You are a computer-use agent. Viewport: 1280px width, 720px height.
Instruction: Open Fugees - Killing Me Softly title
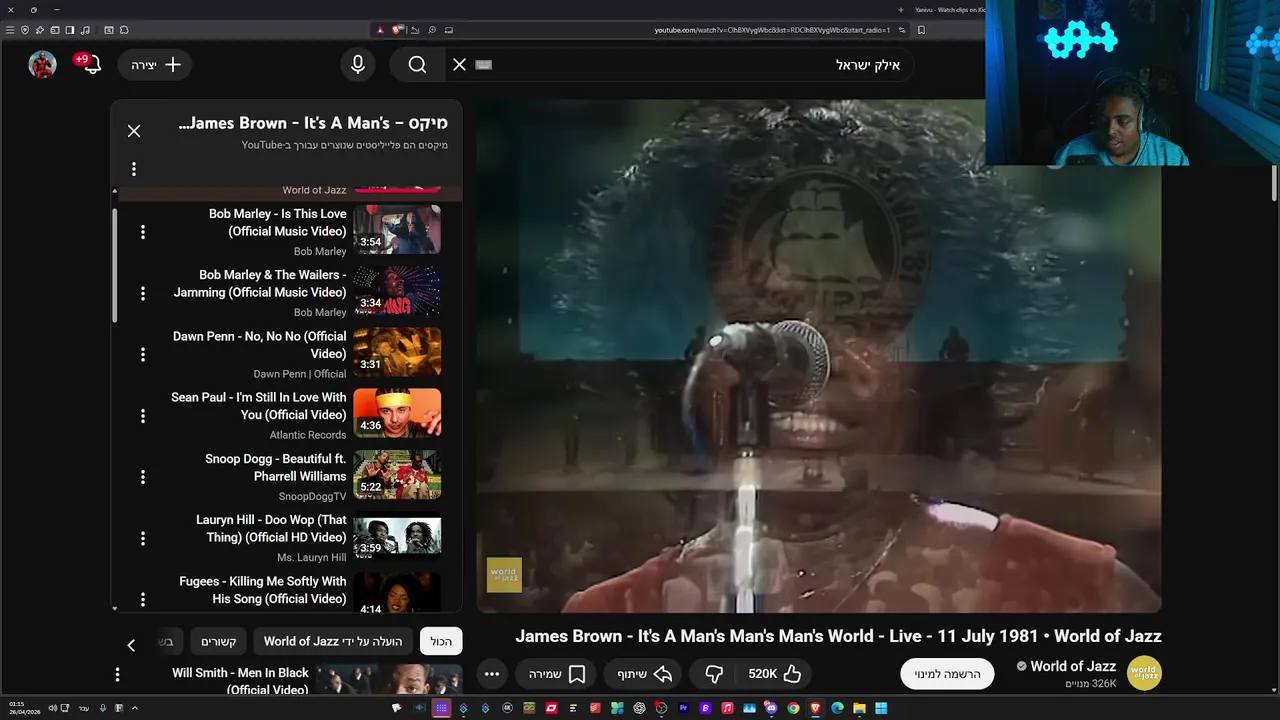tap(263, 590)
